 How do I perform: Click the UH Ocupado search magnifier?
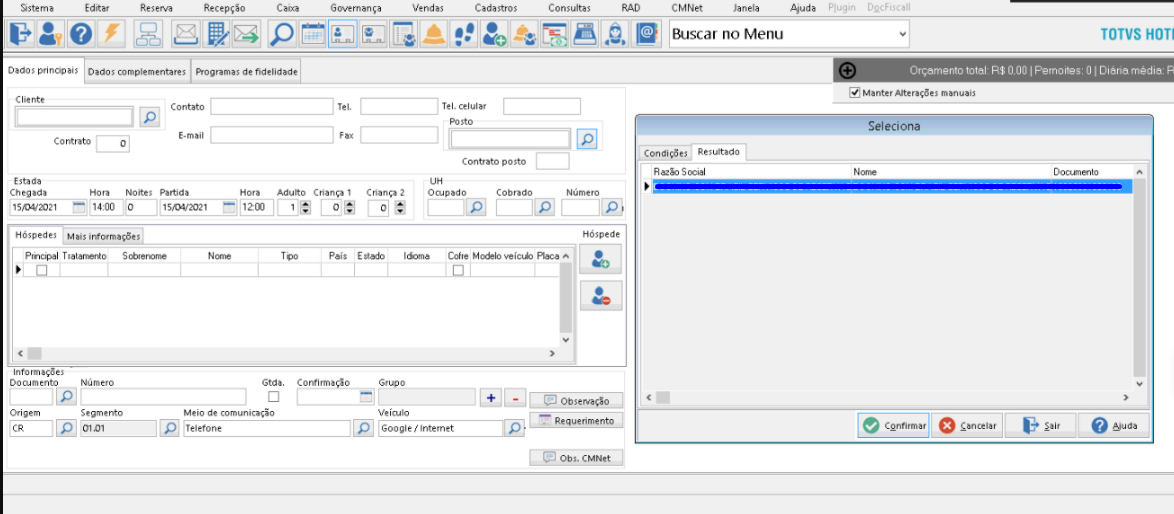(476, 207)
